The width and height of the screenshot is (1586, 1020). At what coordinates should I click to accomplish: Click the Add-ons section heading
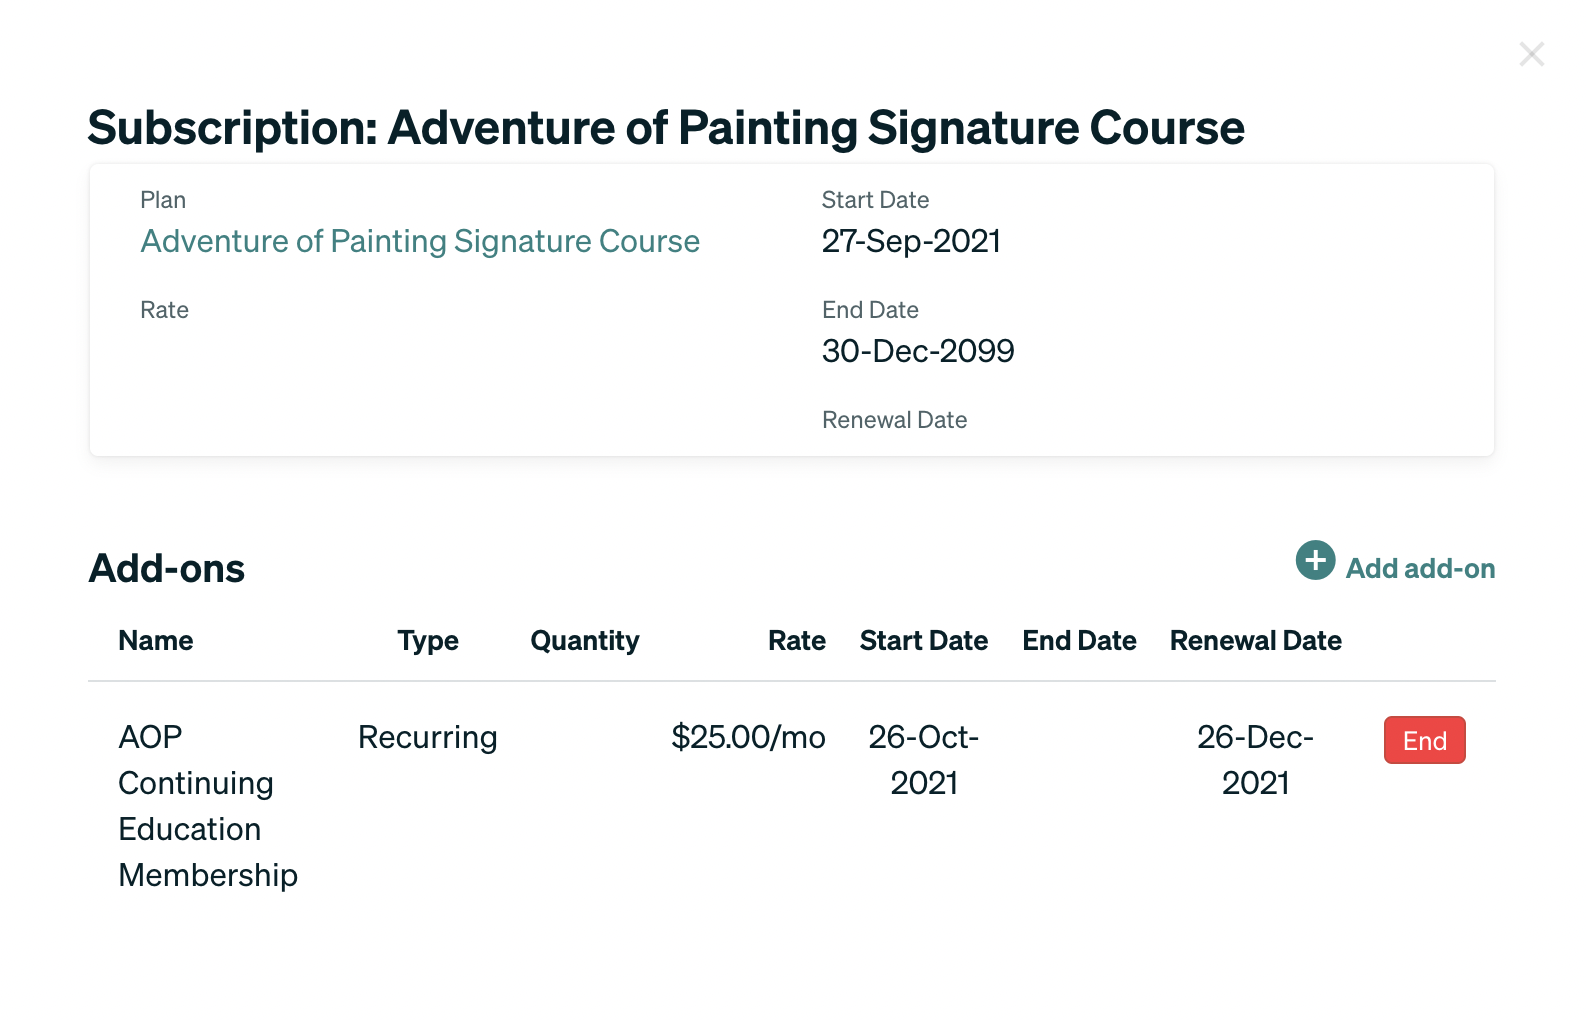[x=167, y=569]
